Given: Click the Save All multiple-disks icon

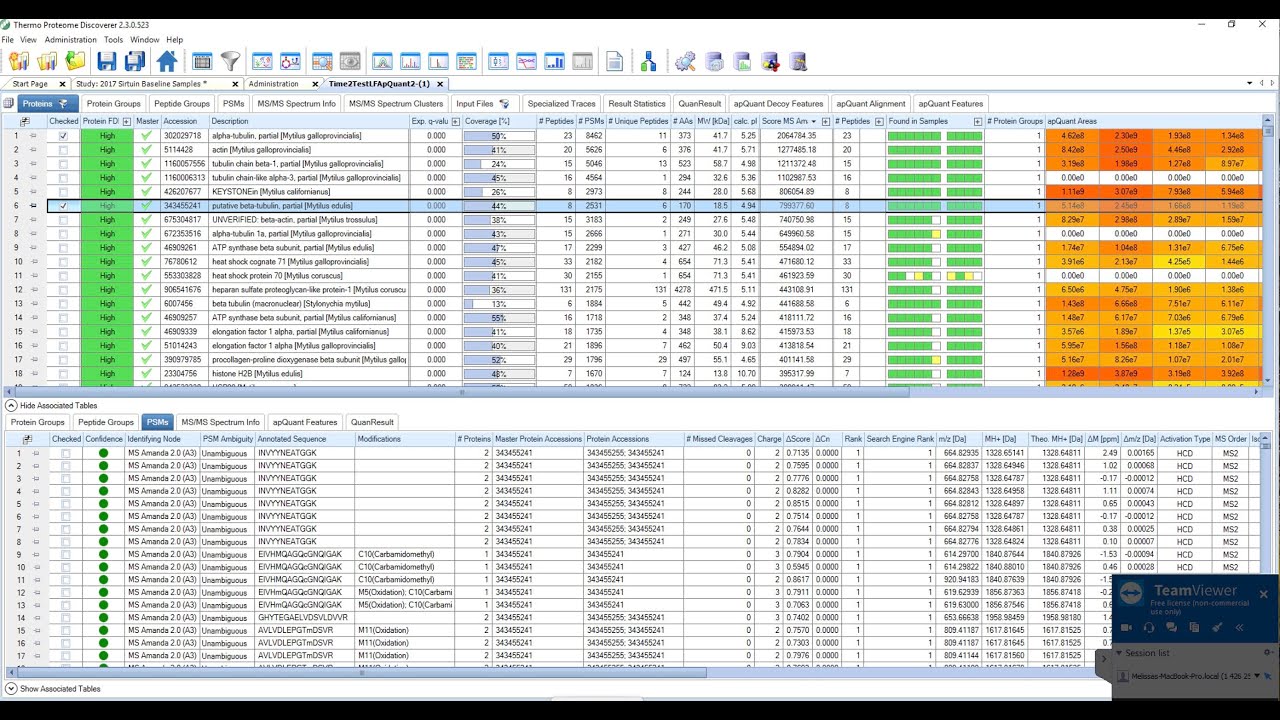Looking at the screenshot, I should [x=135, y=61].
